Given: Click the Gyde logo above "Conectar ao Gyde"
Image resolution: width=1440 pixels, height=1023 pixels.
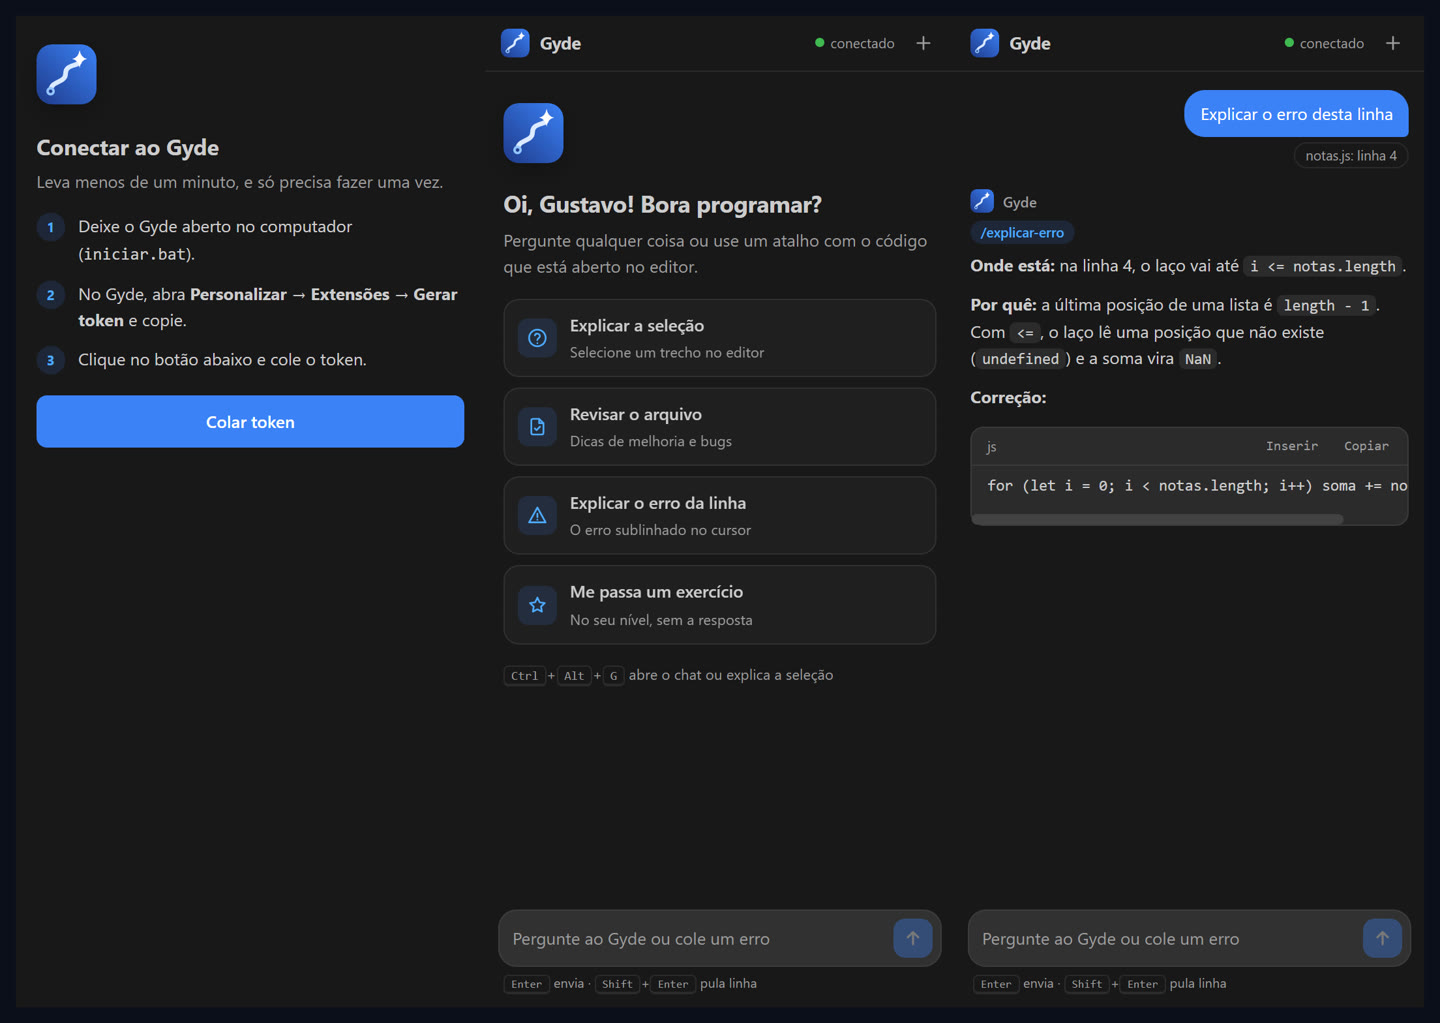Looking at the screenshot, I should point(66,74).
